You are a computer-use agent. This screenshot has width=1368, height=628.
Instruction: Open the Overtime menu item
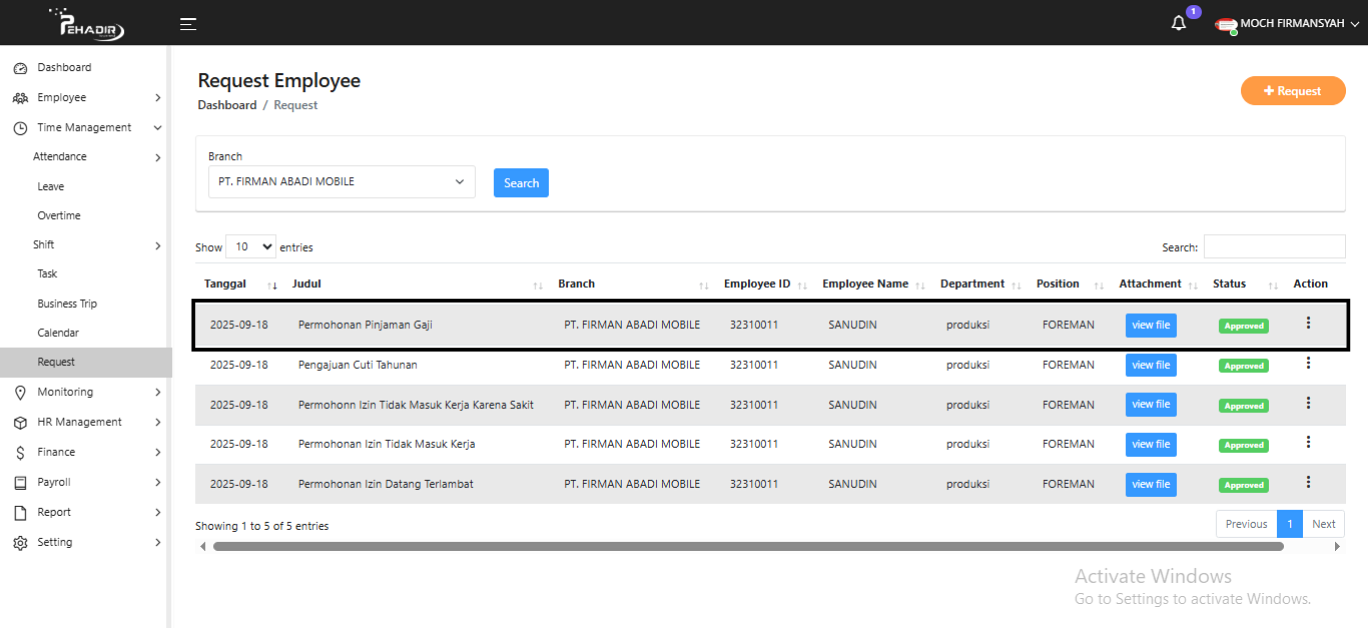coord(59,216)
